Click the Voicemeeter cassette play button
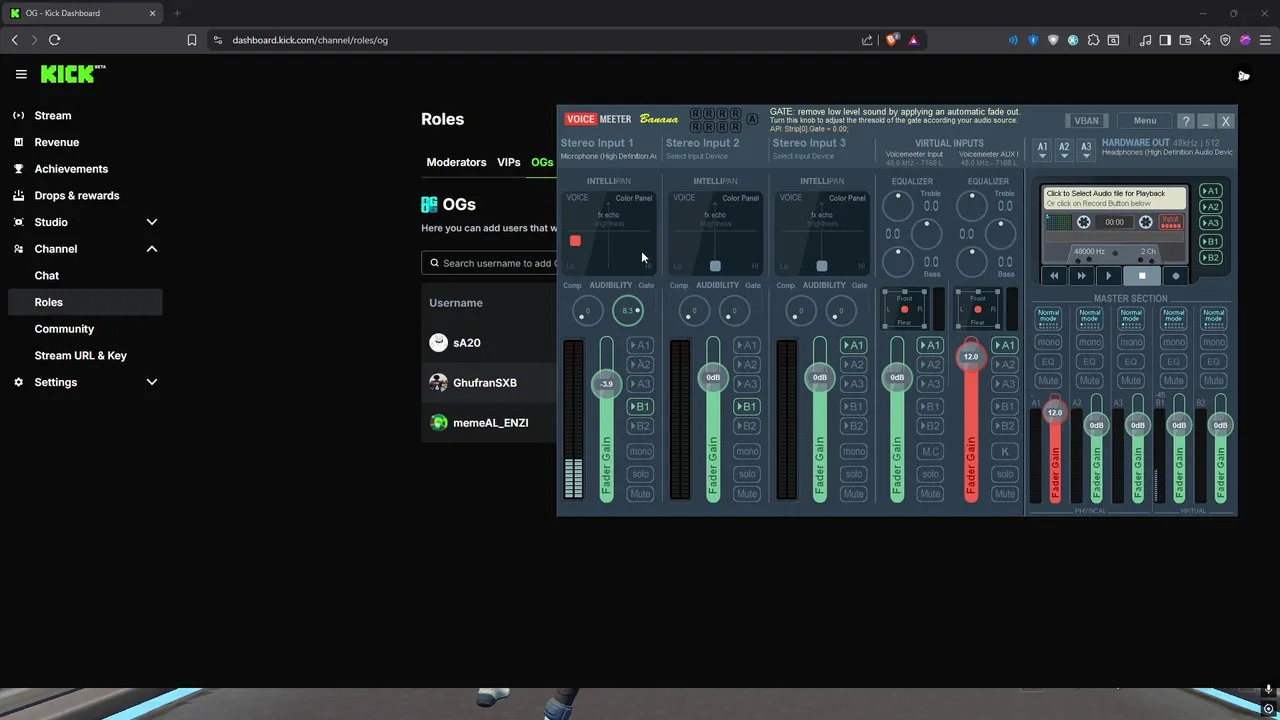Viewport: 1280px width, 720px height. click(1108, 276)
